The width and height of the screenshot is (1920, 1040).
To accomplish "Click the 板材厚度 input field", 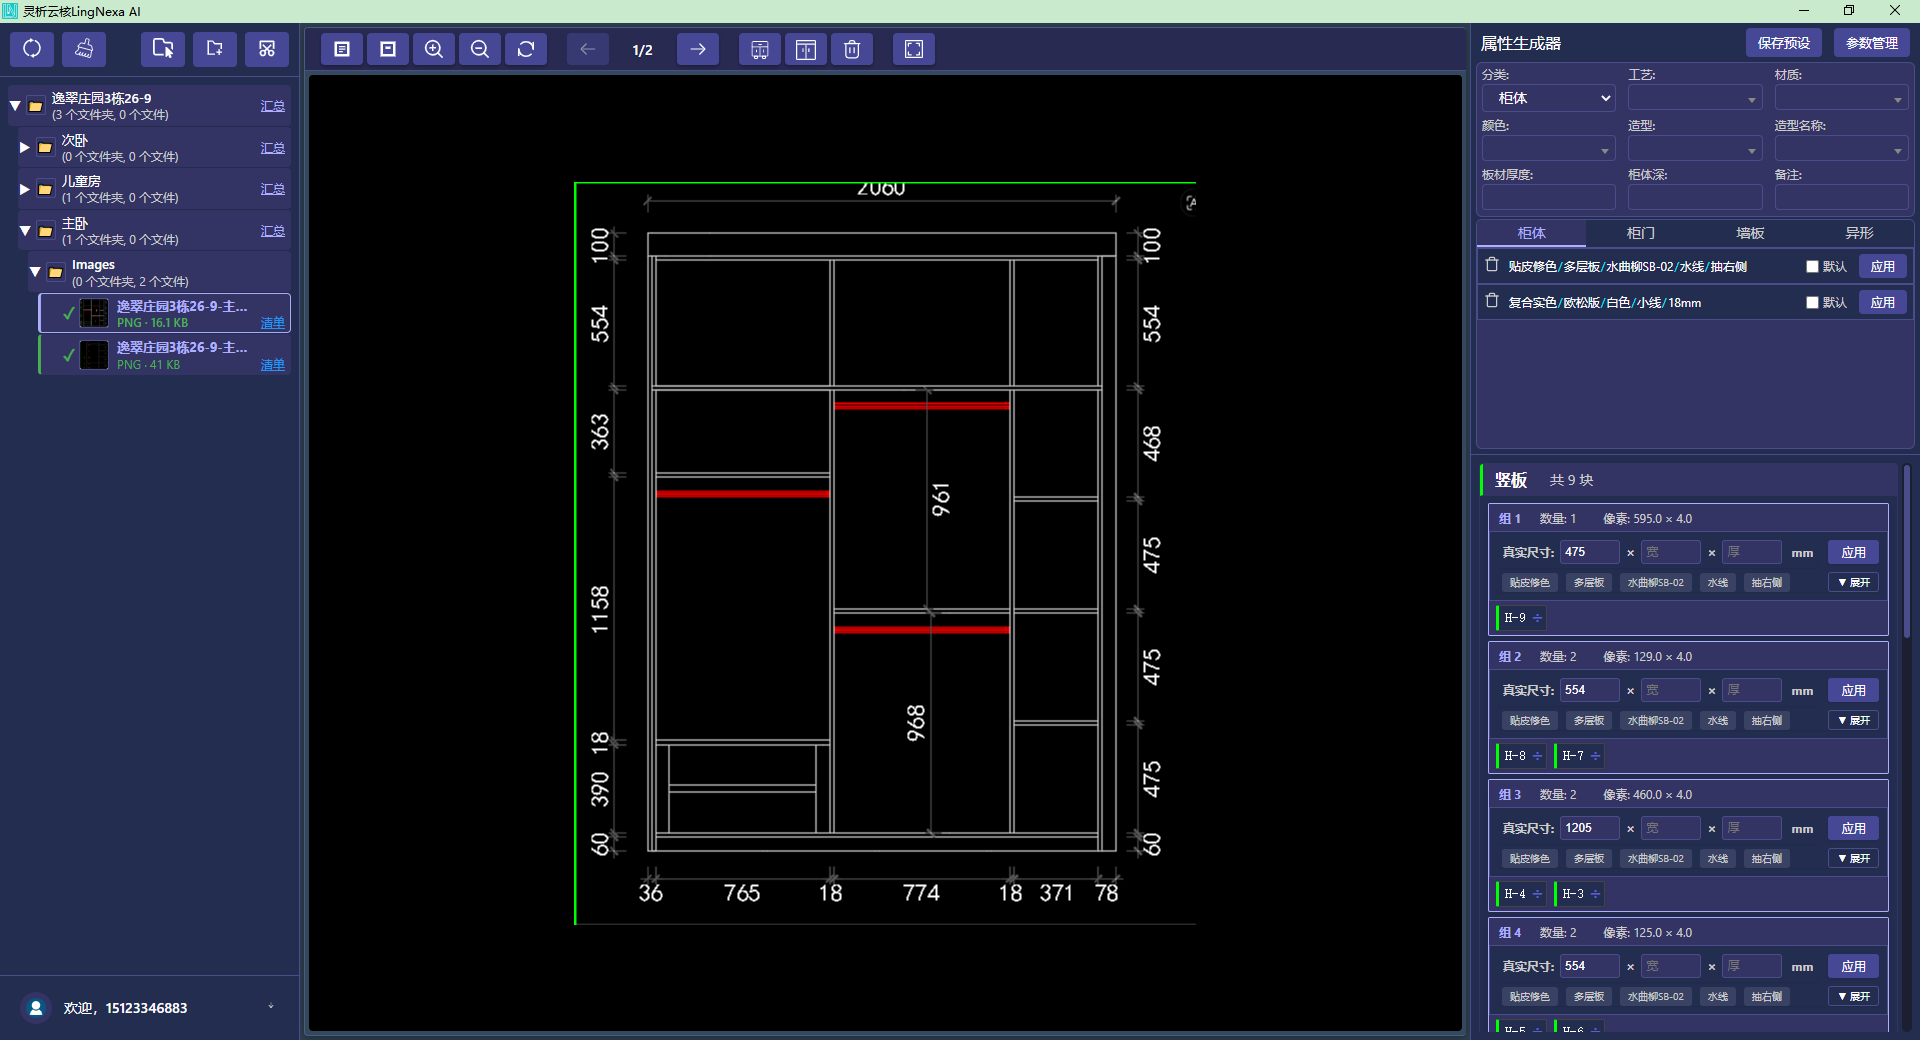I will point(1548,197).
